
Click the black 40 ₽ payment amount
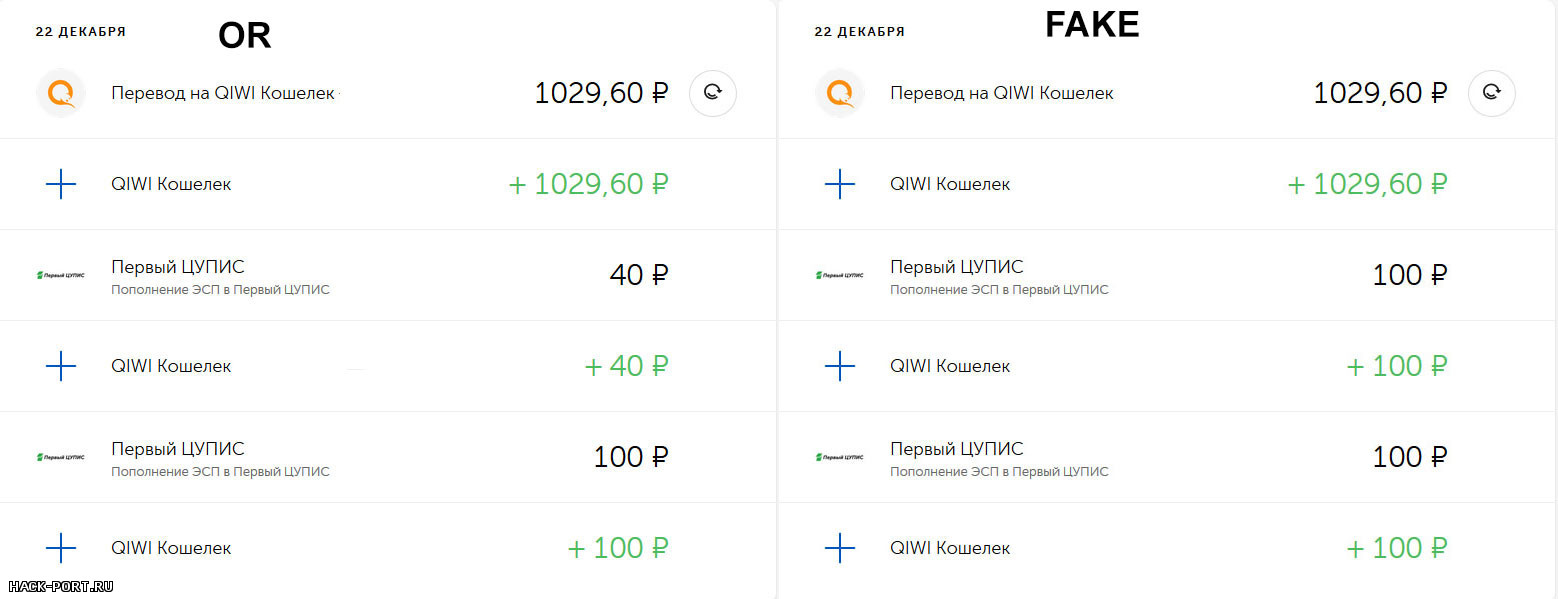(x=639, y=275)
